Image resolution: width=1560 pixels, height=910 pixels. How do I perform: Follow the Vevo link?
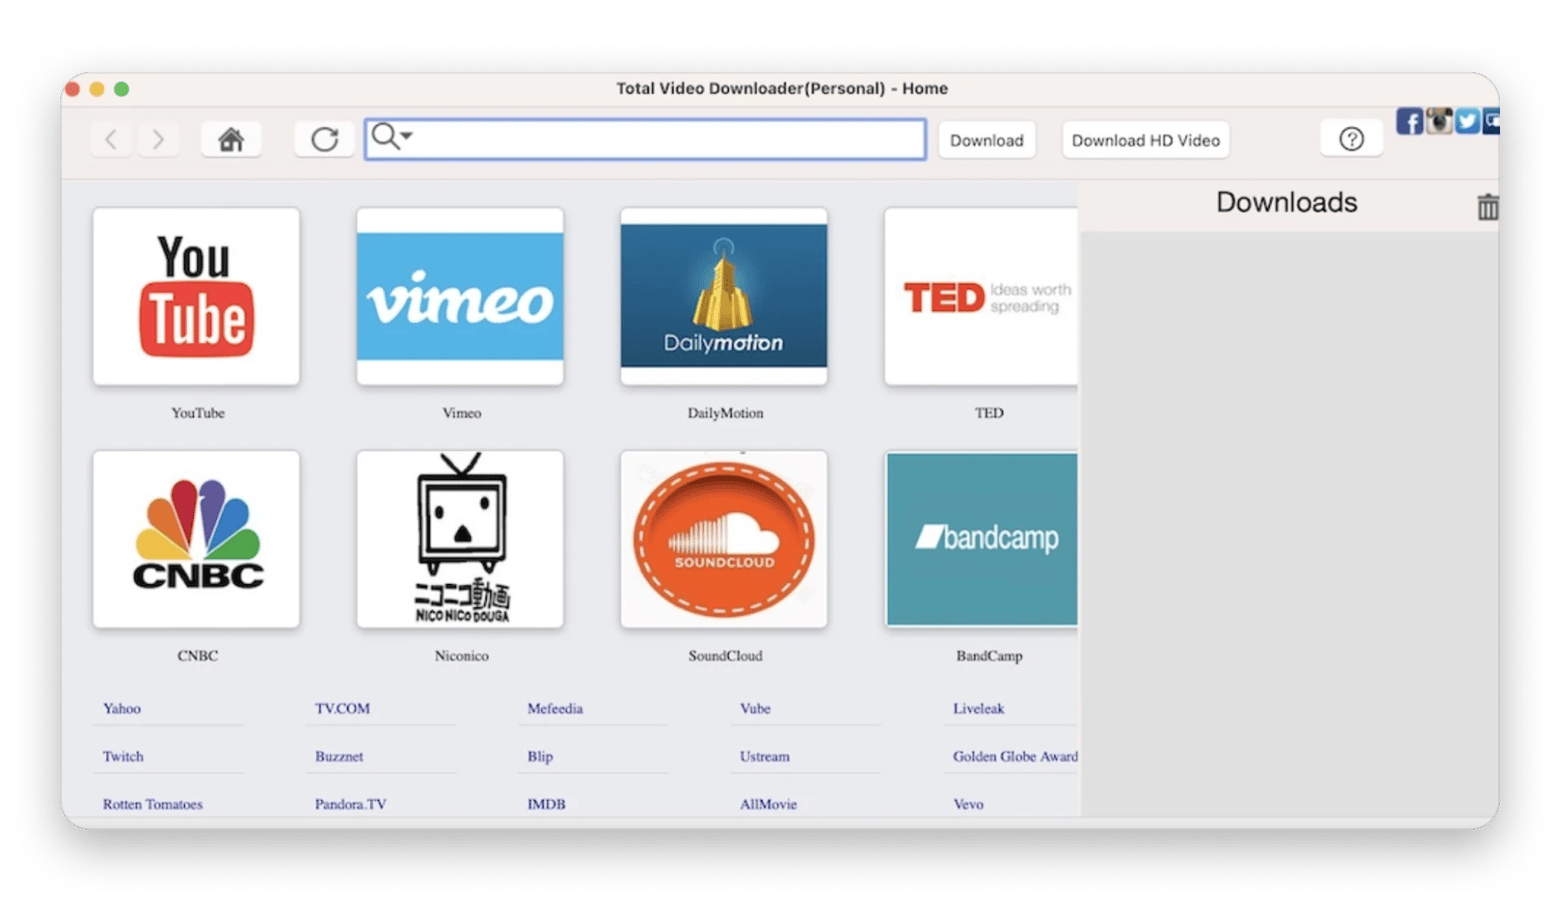[x=968, y=804]
